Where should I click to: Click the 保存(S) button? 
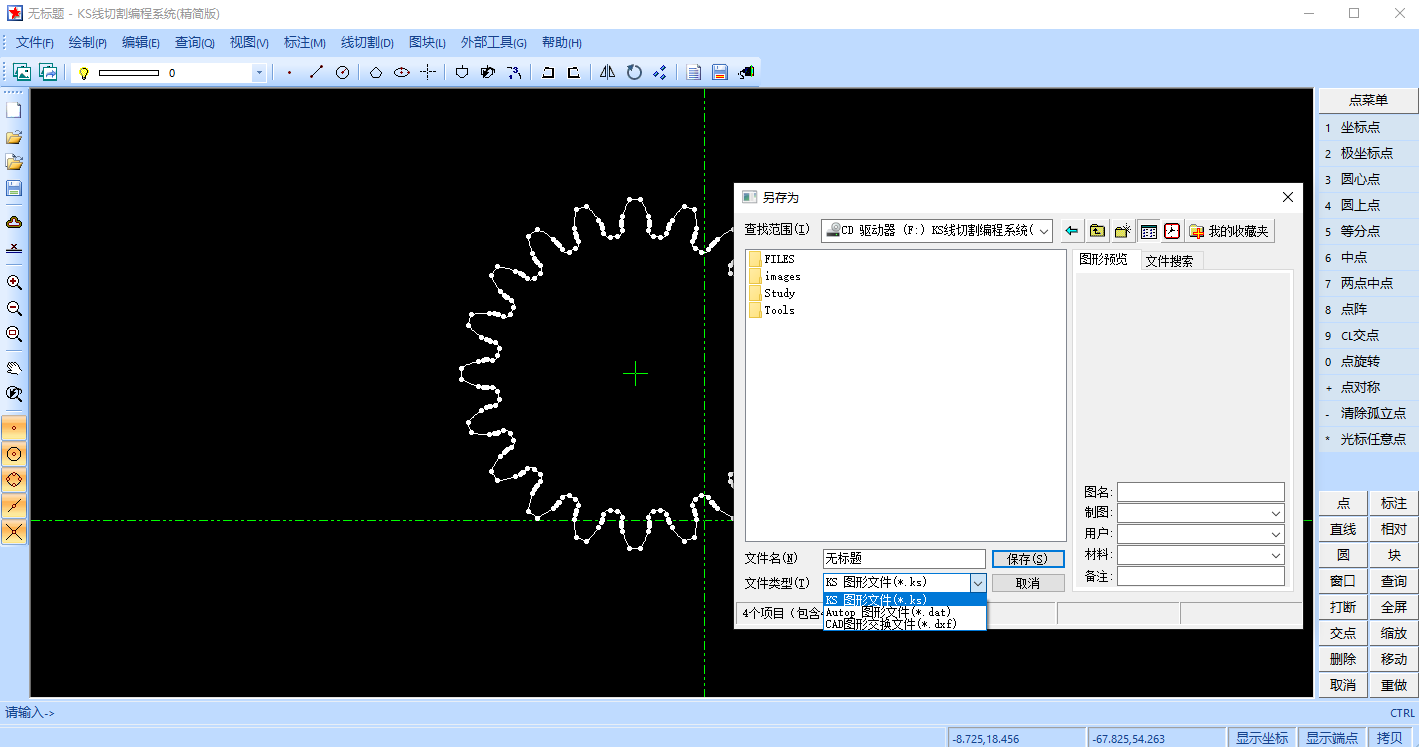click(1028, 558)
